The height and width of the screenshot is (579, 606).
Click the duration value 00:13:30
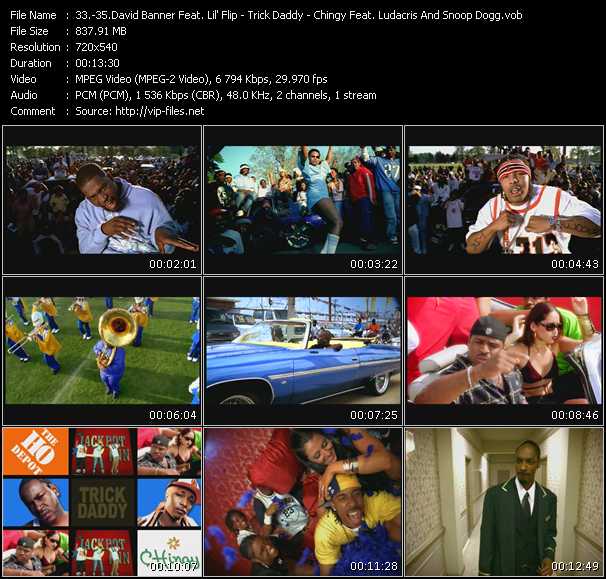click(97, 63)
